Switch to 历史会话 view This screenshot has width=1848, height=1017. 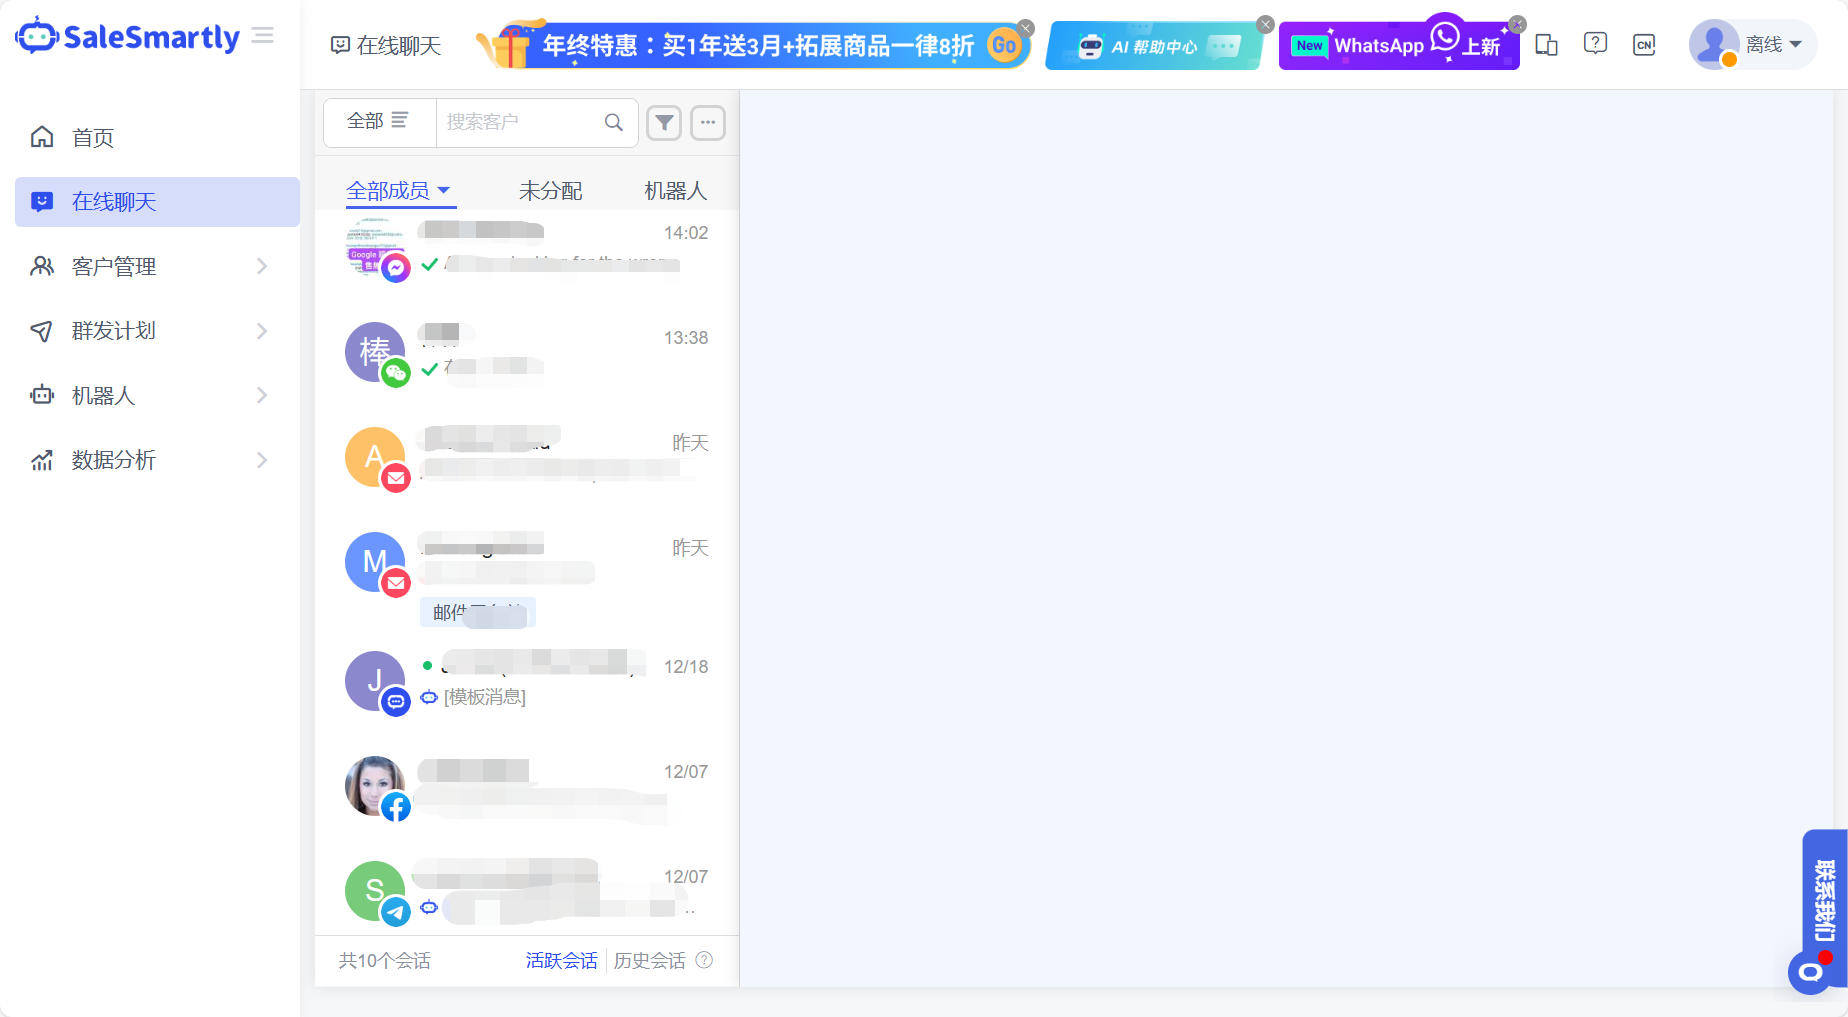tap(650, 961)
